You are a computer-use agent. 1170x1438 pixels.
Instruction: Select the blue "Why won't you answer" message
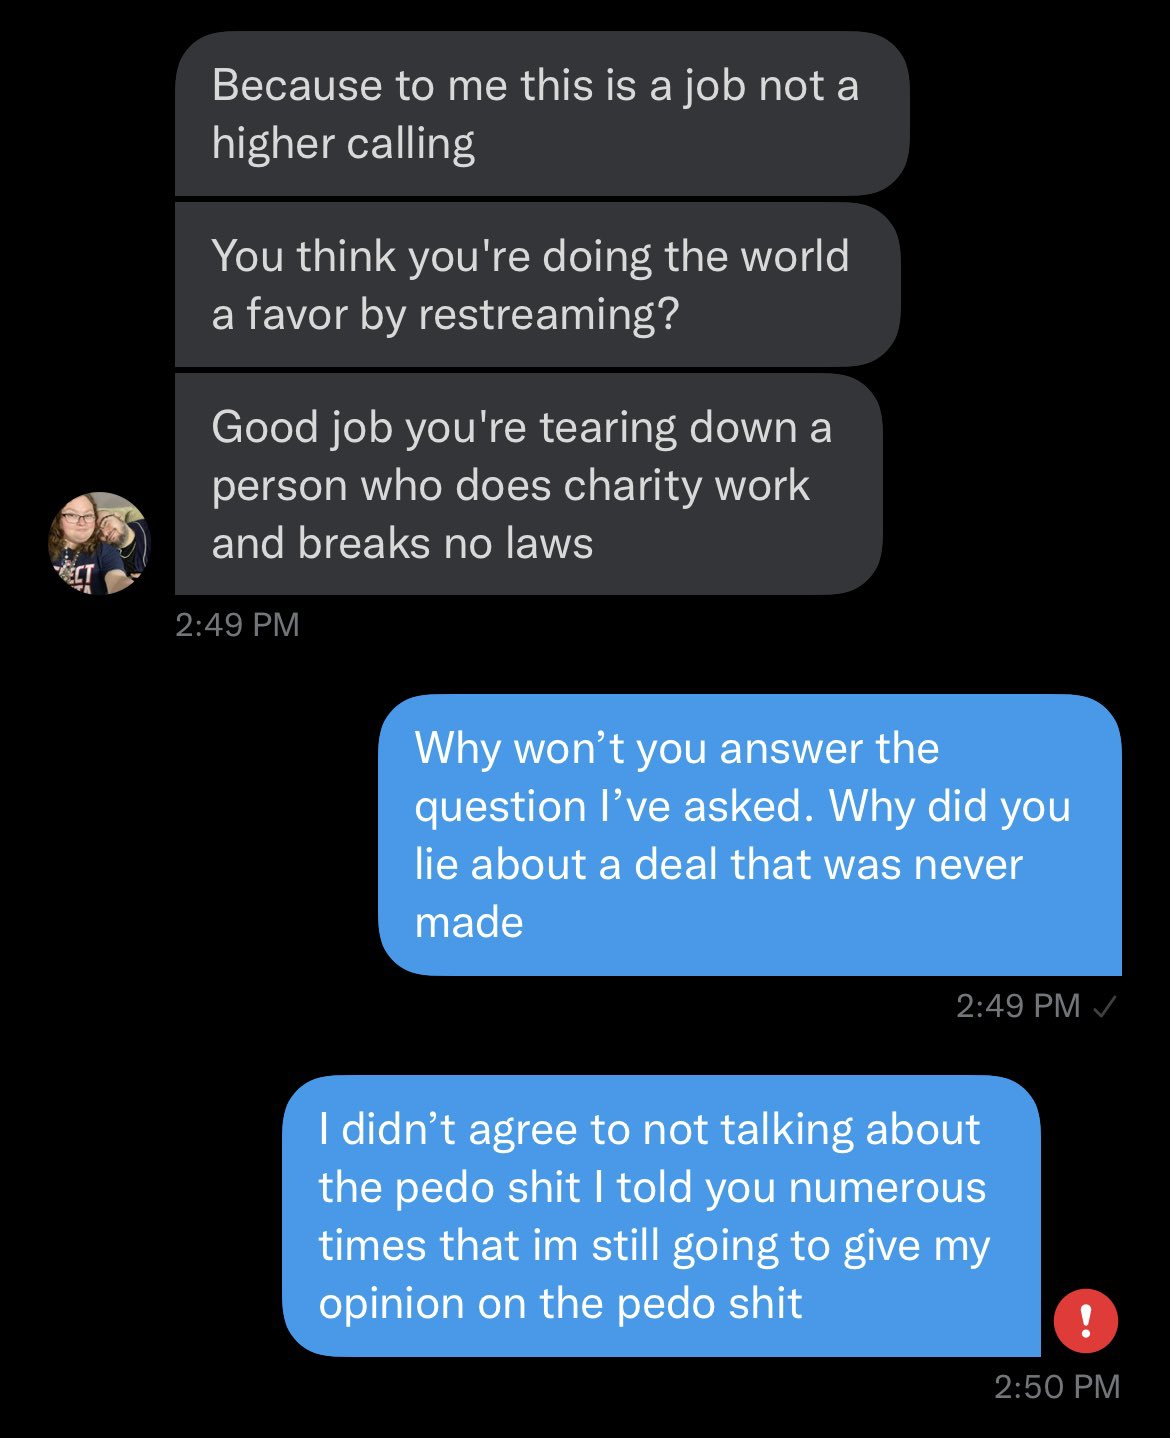750,835
